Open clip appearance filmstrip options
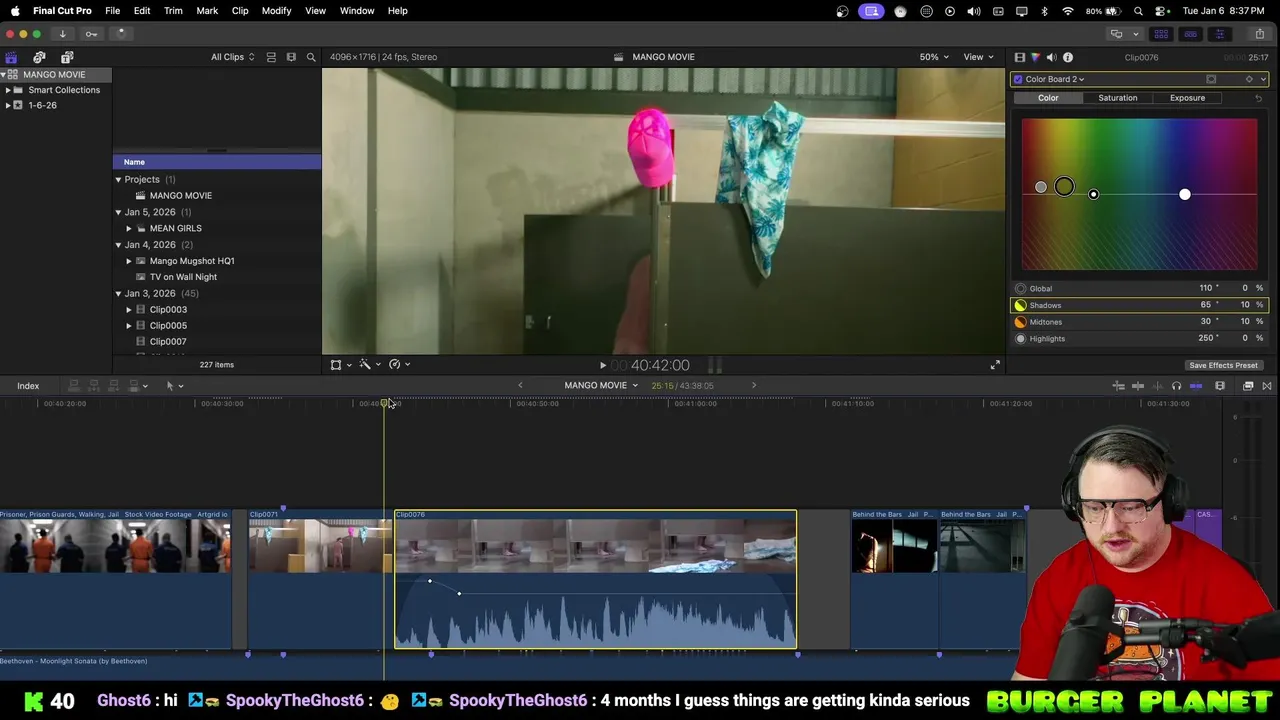Viewport: 1280px width, 720px height. click(291, 57)
